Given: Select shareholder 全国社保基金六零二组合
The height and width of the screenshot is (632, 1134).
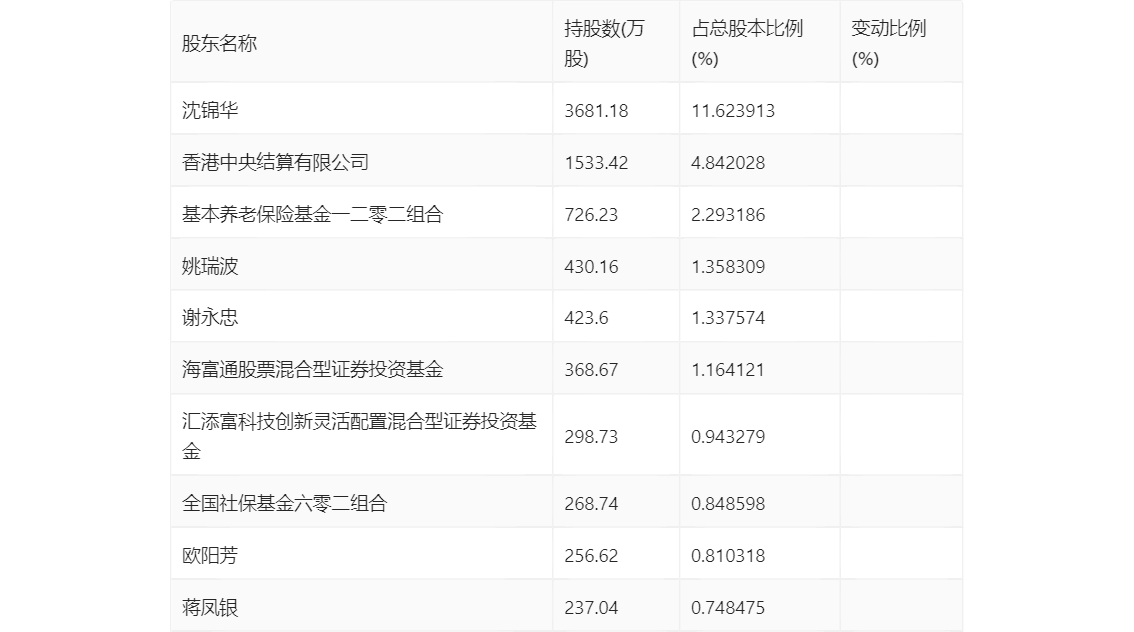Looking at the screenshot, I should click(285, 503).
